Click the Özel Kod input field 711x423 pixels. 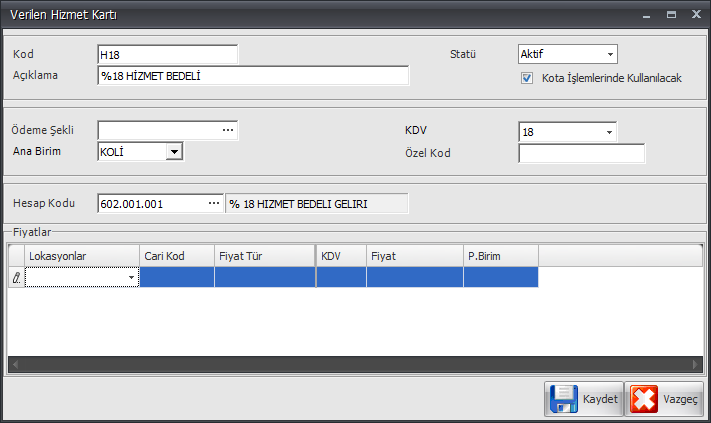[581, 153]
